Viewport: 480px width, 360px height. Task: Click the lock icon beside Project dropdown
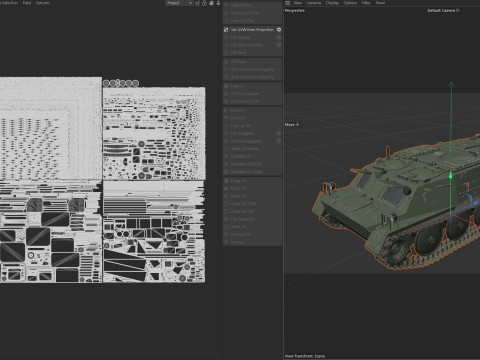(204, 3)
